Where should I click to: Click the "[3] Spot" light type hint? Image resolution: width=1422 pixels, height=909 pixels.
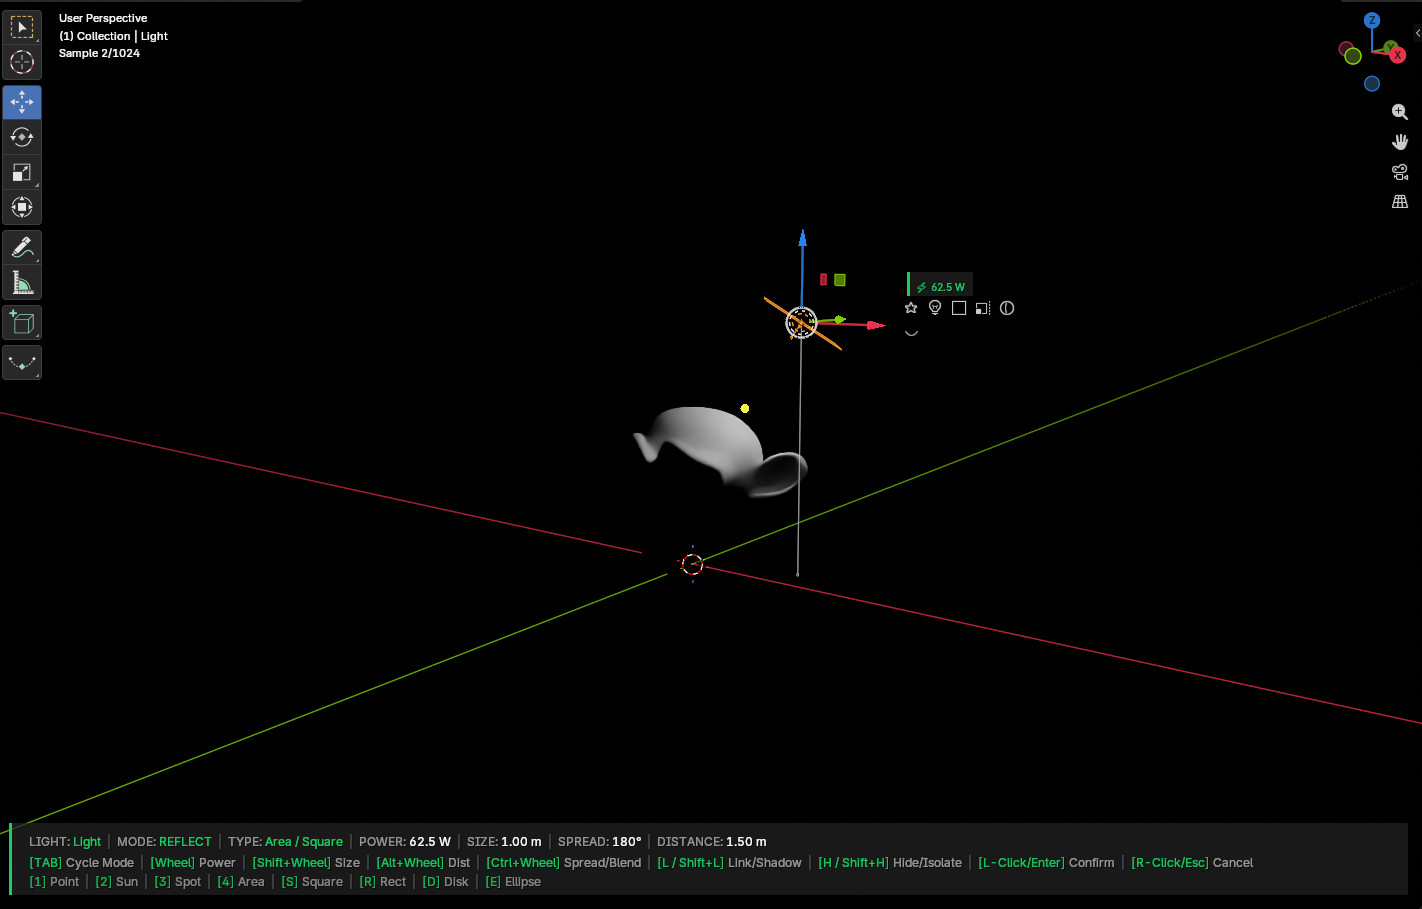coord(177,882)
